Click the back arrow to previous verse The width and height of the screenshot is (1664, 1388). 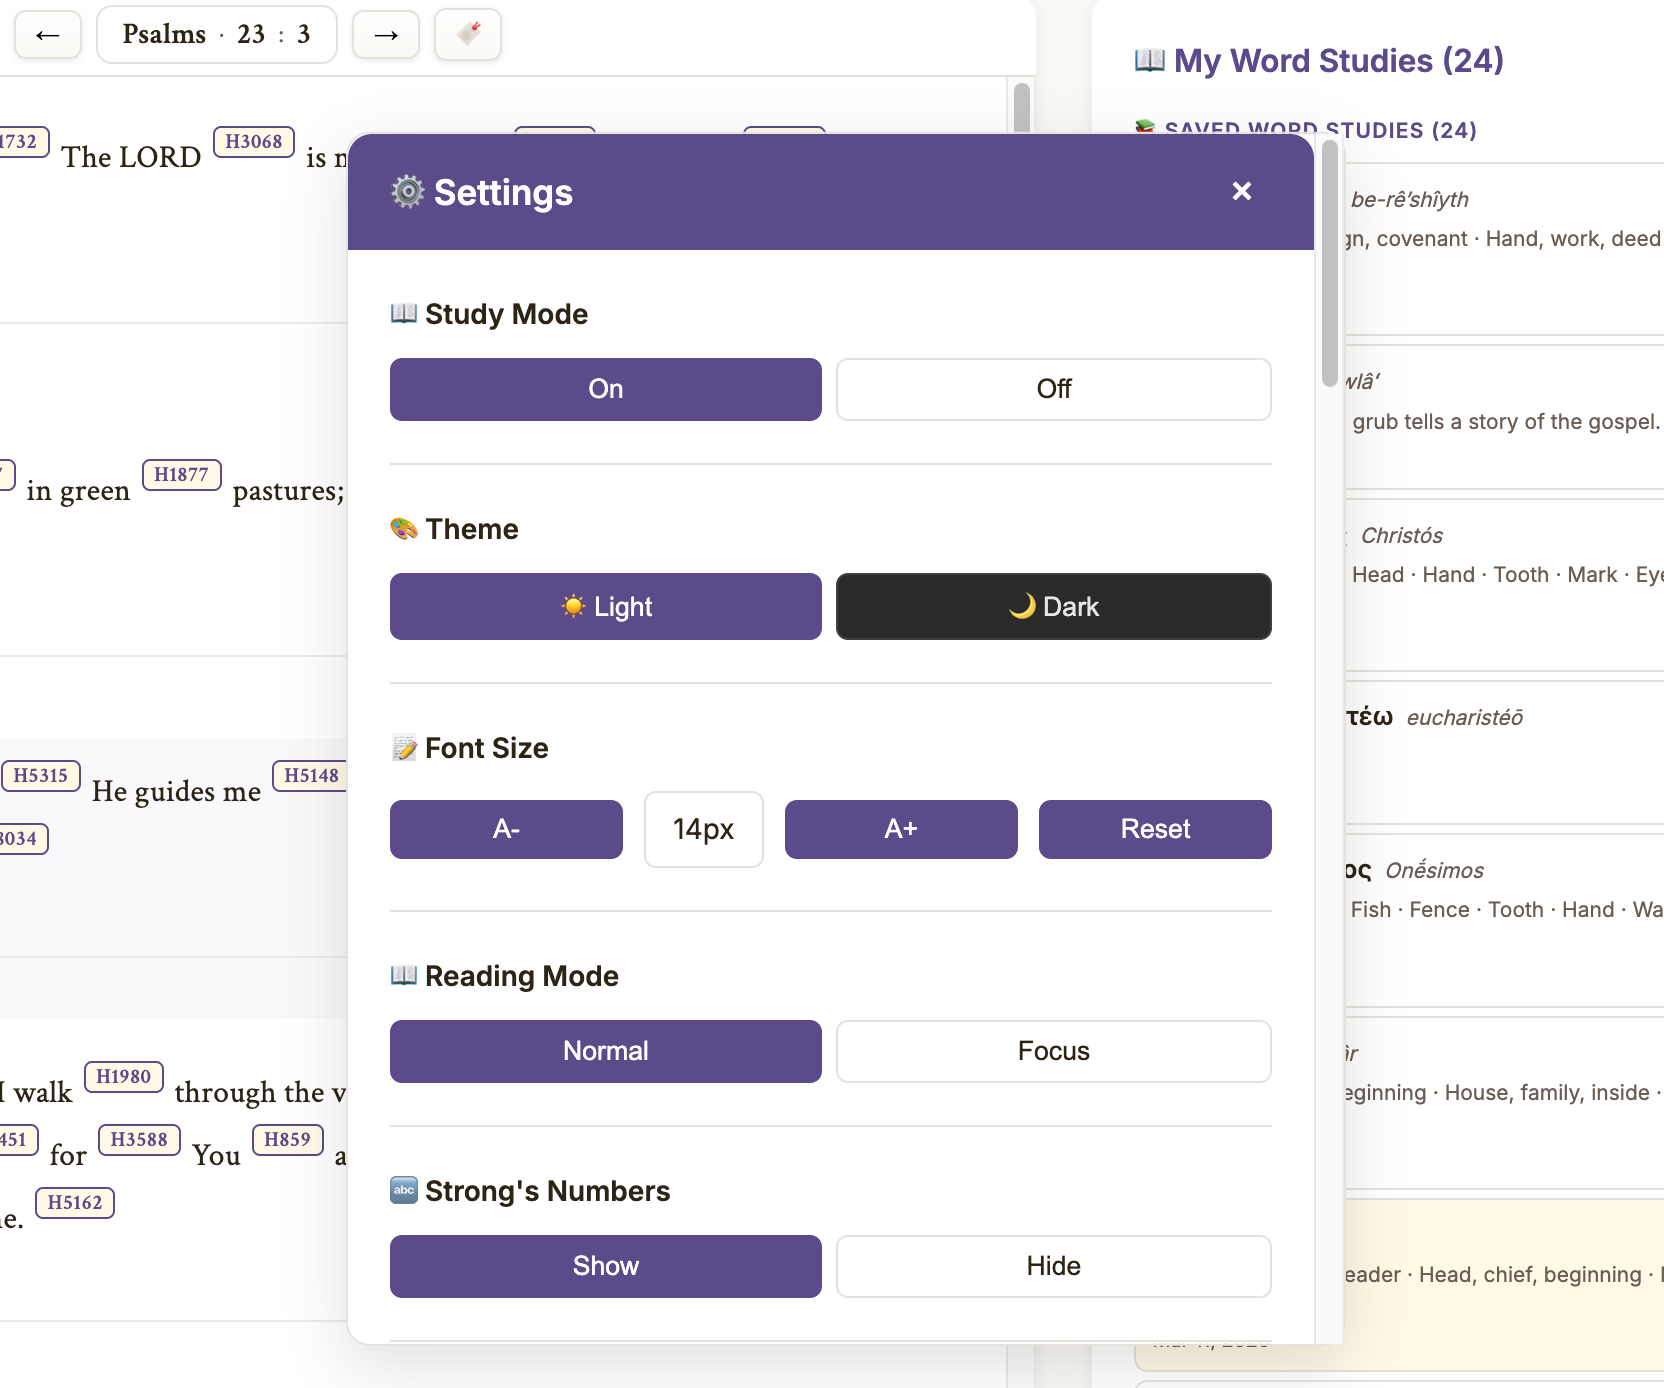[x=48, y=34]
